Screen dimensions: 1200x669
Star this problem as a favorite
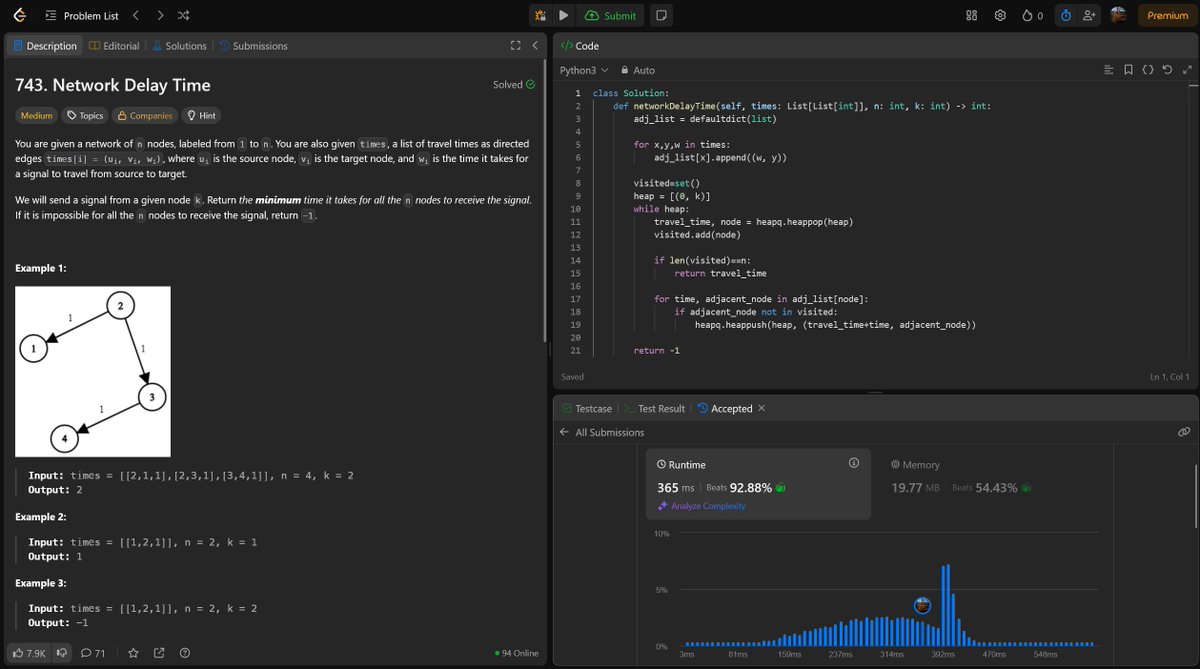133,652
